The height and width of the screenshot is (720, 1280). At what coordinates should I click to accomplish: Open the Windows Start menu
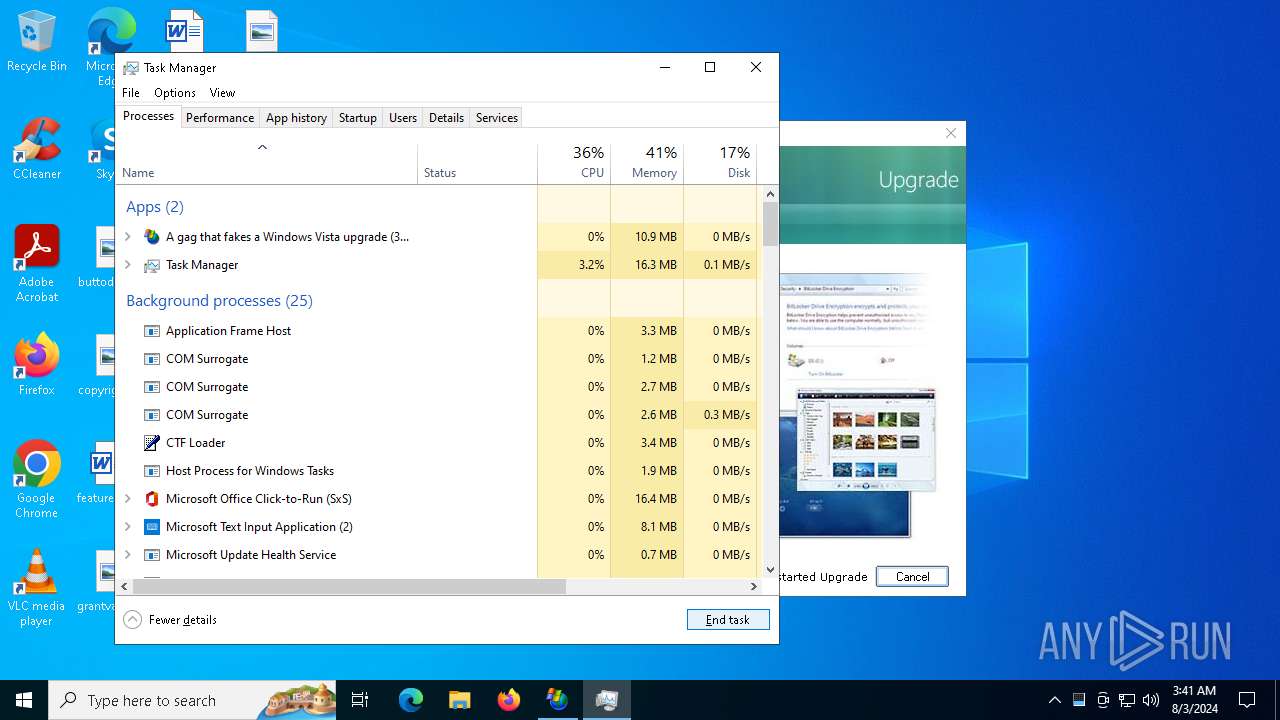(x=24, y=700)
